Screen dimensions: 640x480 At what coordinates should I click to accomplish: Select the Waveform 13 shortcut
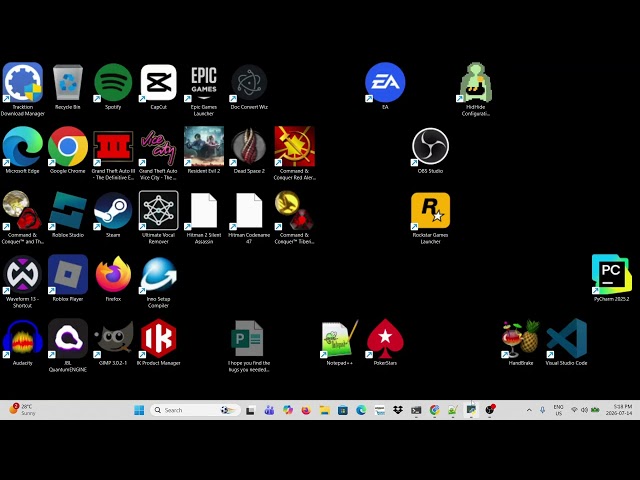(x=22, y=282)
